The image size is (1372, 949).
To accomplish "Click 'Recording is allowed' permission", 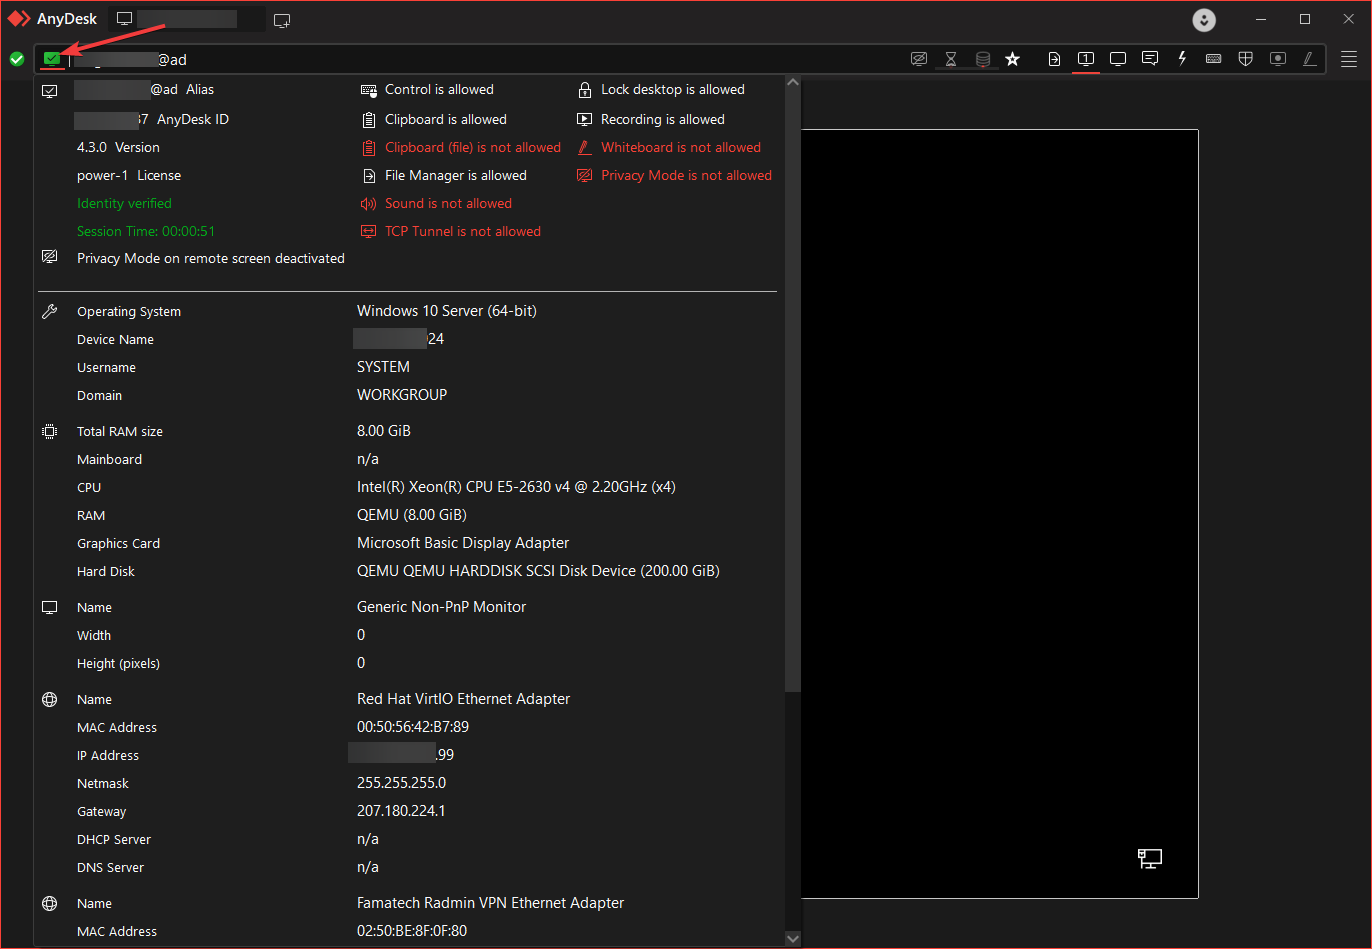I will (x=663, y=119).
